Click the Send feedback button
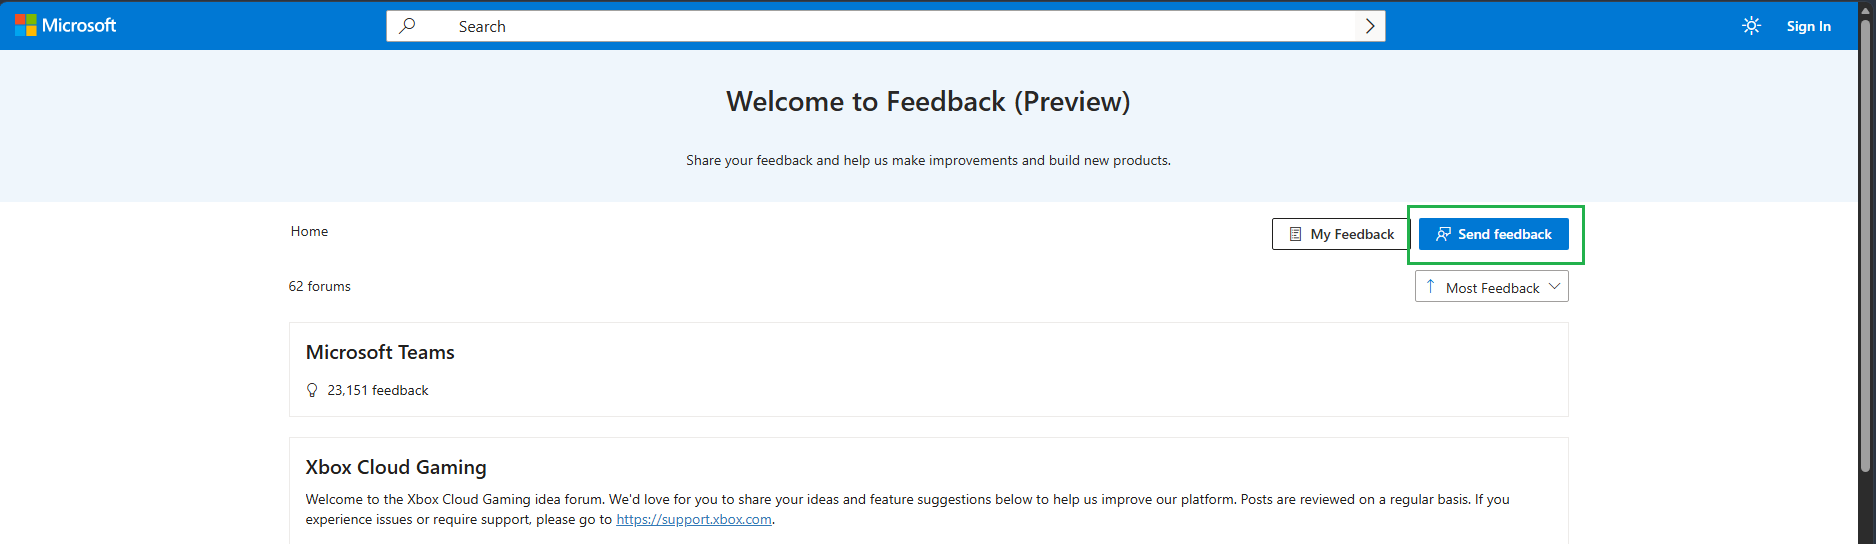Image resolution: width=1876 pixels, height=544 pixels. click(1494, 234)
